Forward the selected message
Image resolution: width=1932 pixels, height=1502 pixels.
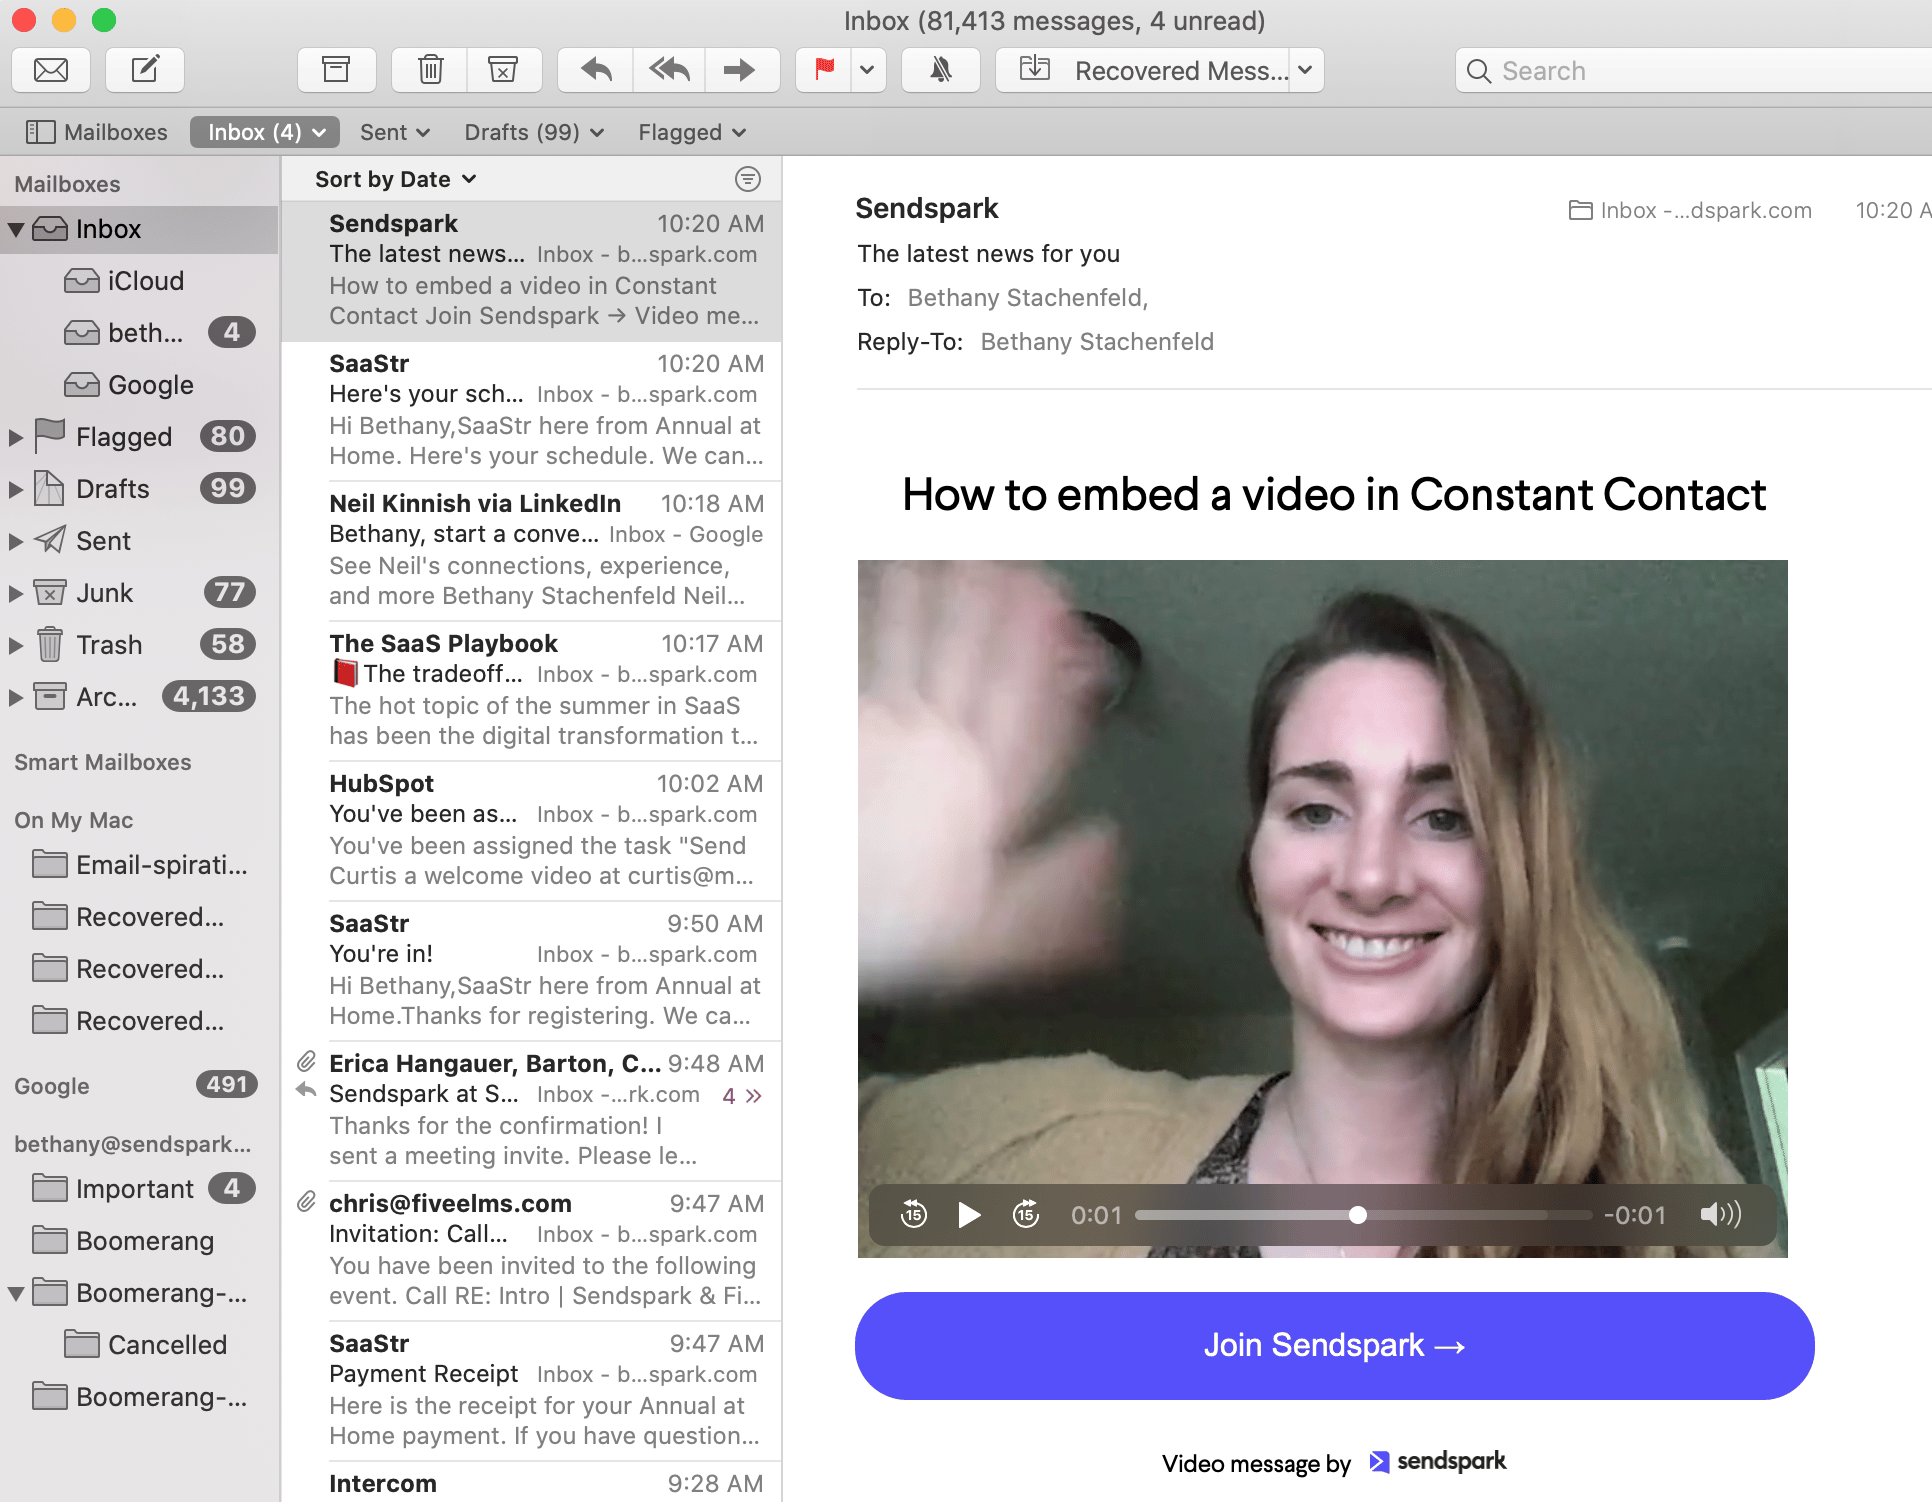(x=740, y=70)
